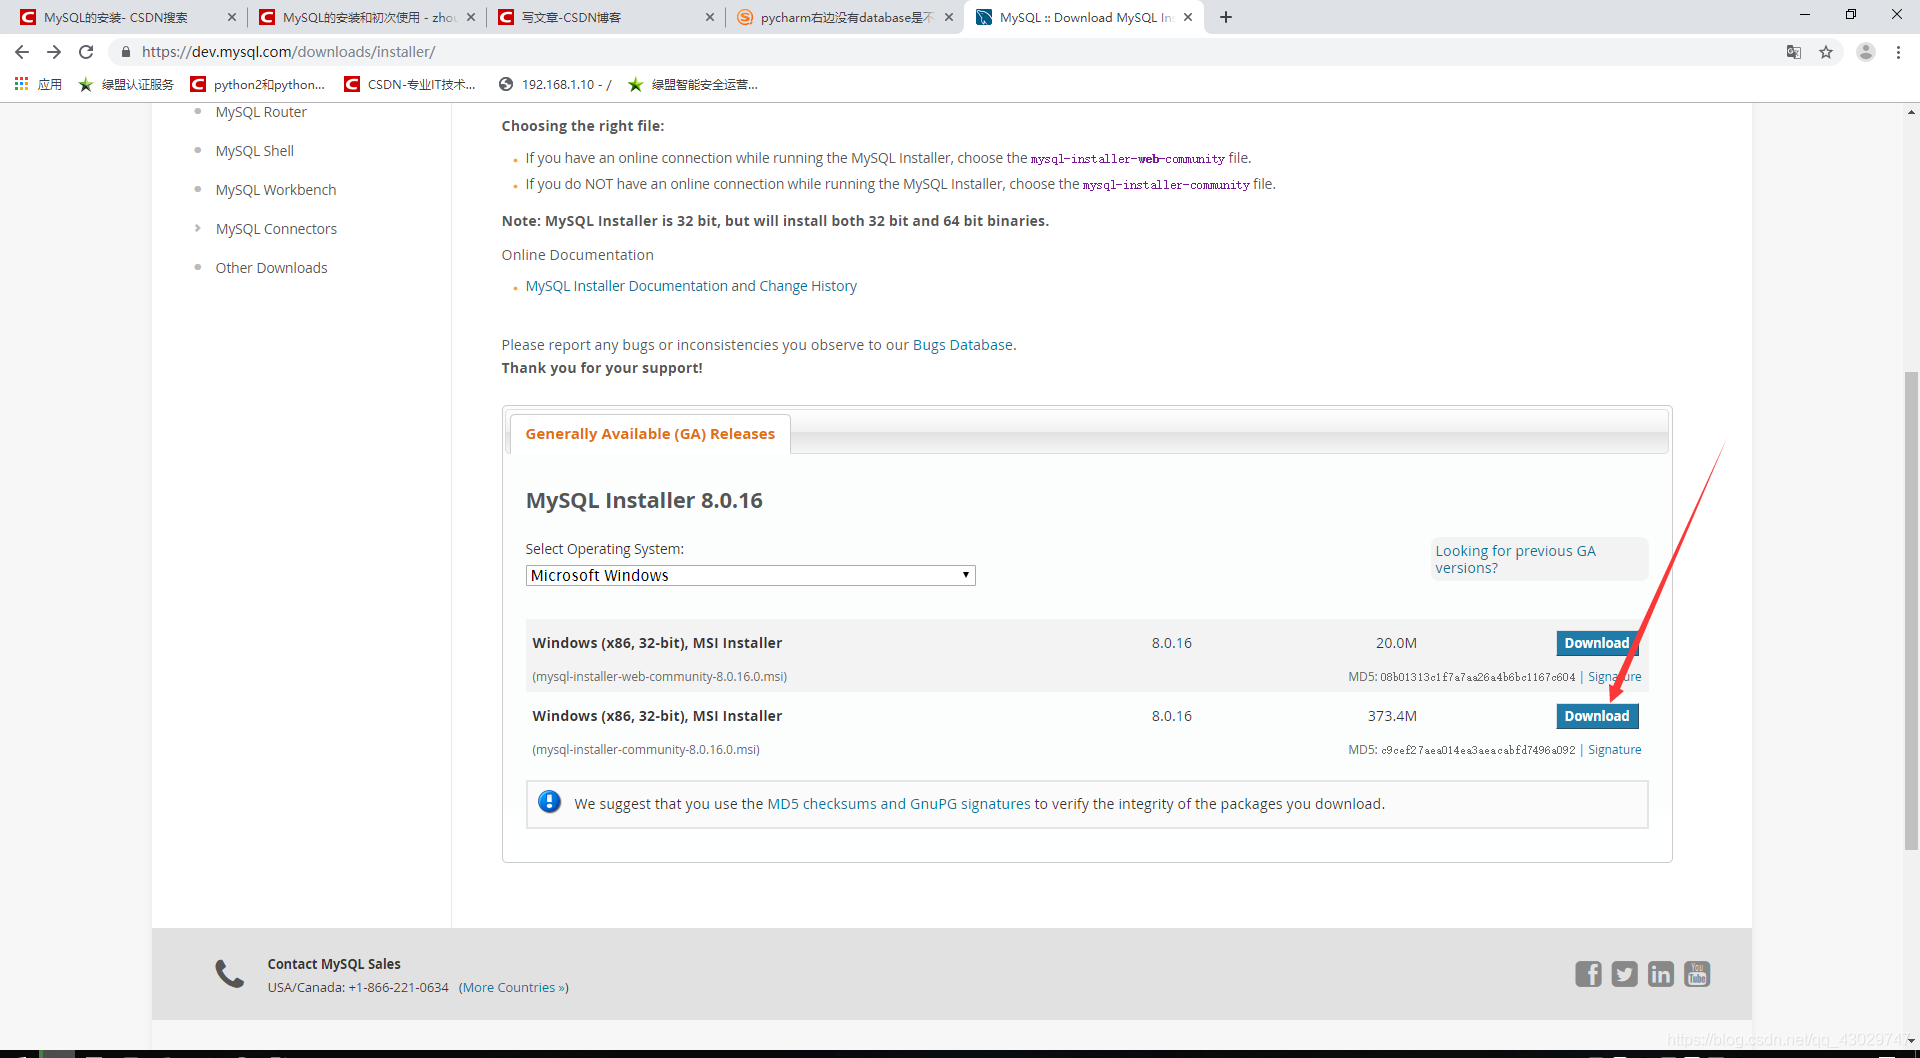This screenshot has width=1920, height=1058.
Task: Select the Generally Available (GA) Releases tab
Action: [x=650, y=433]
